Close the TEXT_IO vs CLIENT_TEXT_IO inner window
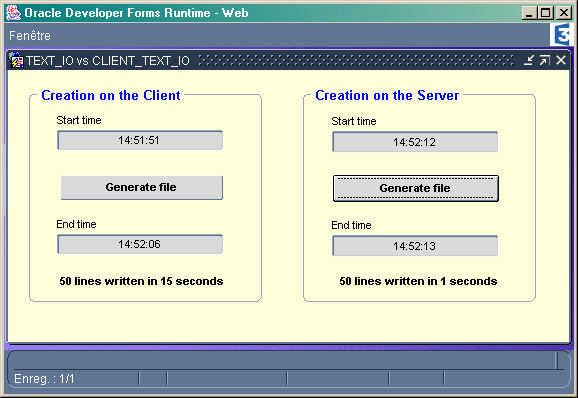This screenshot has width=578, height=398. [x=561, y=60]
